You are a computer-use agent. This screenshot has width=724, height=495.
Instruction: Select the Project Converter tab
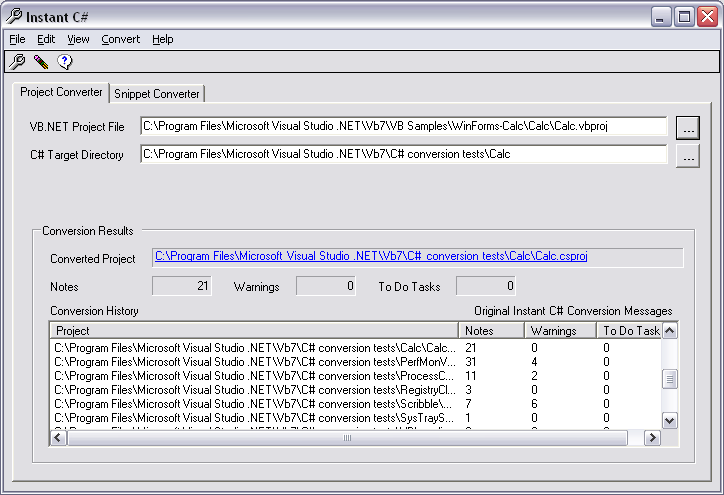(61, 92)
